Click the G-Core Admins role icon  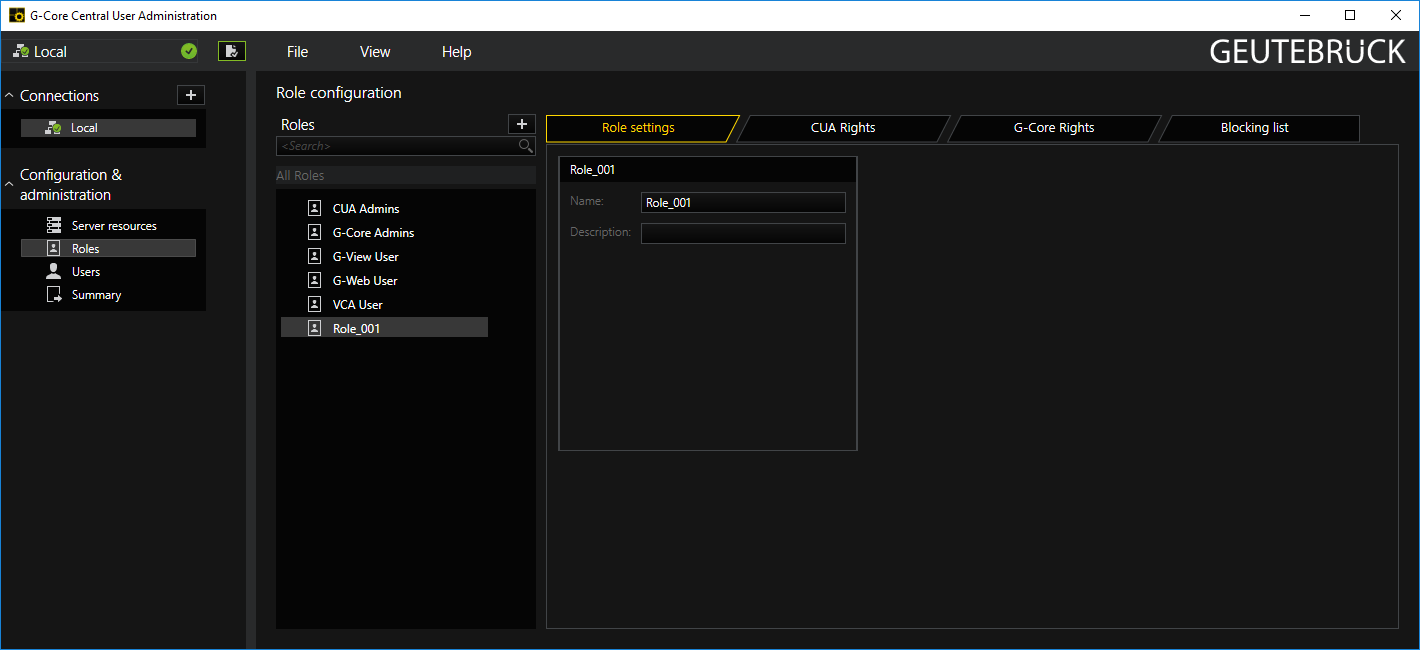pos(315,233)
